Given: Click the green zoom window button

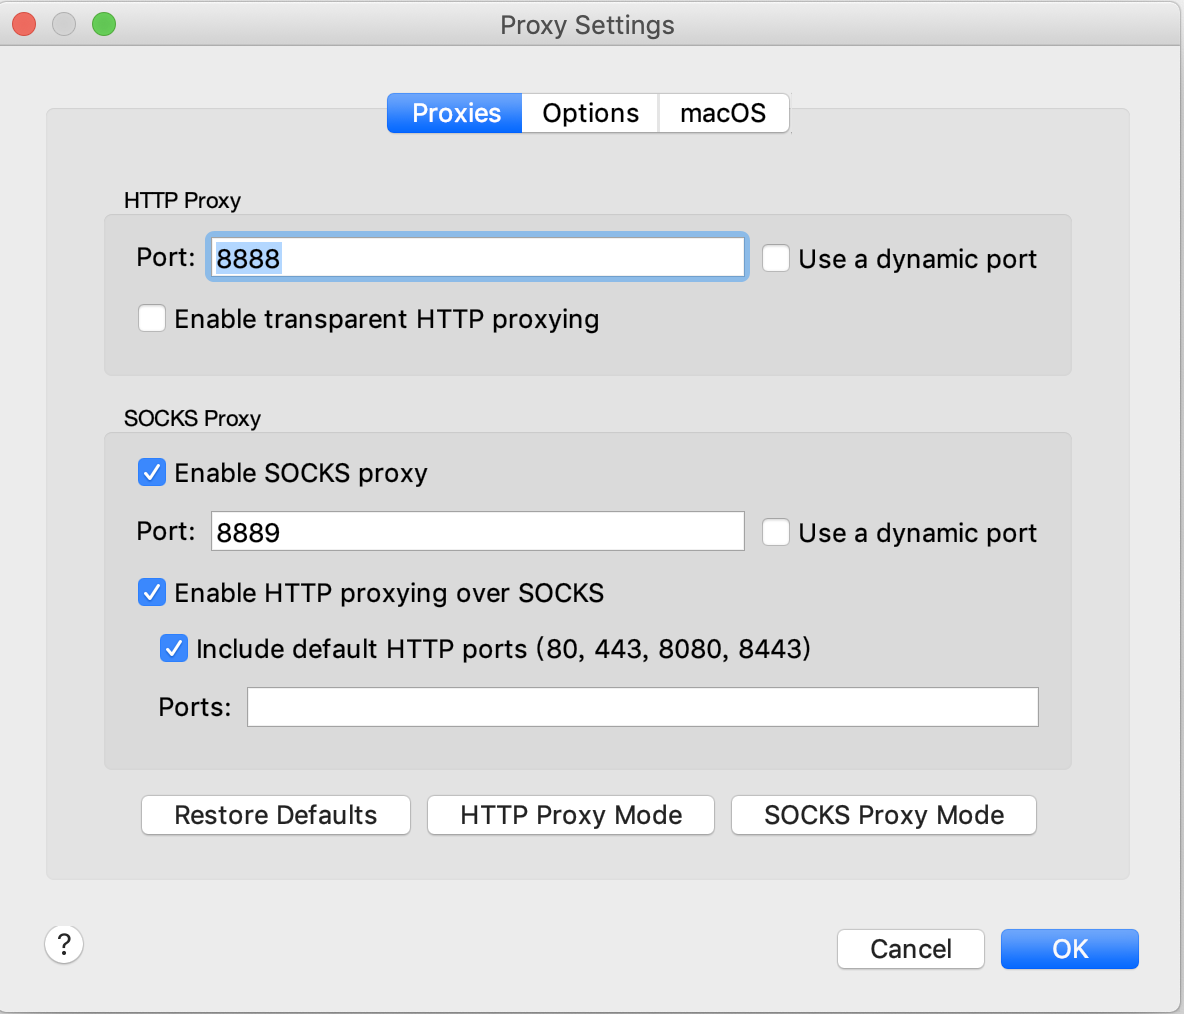Looking at the screenshot, I should click(104, 24).
